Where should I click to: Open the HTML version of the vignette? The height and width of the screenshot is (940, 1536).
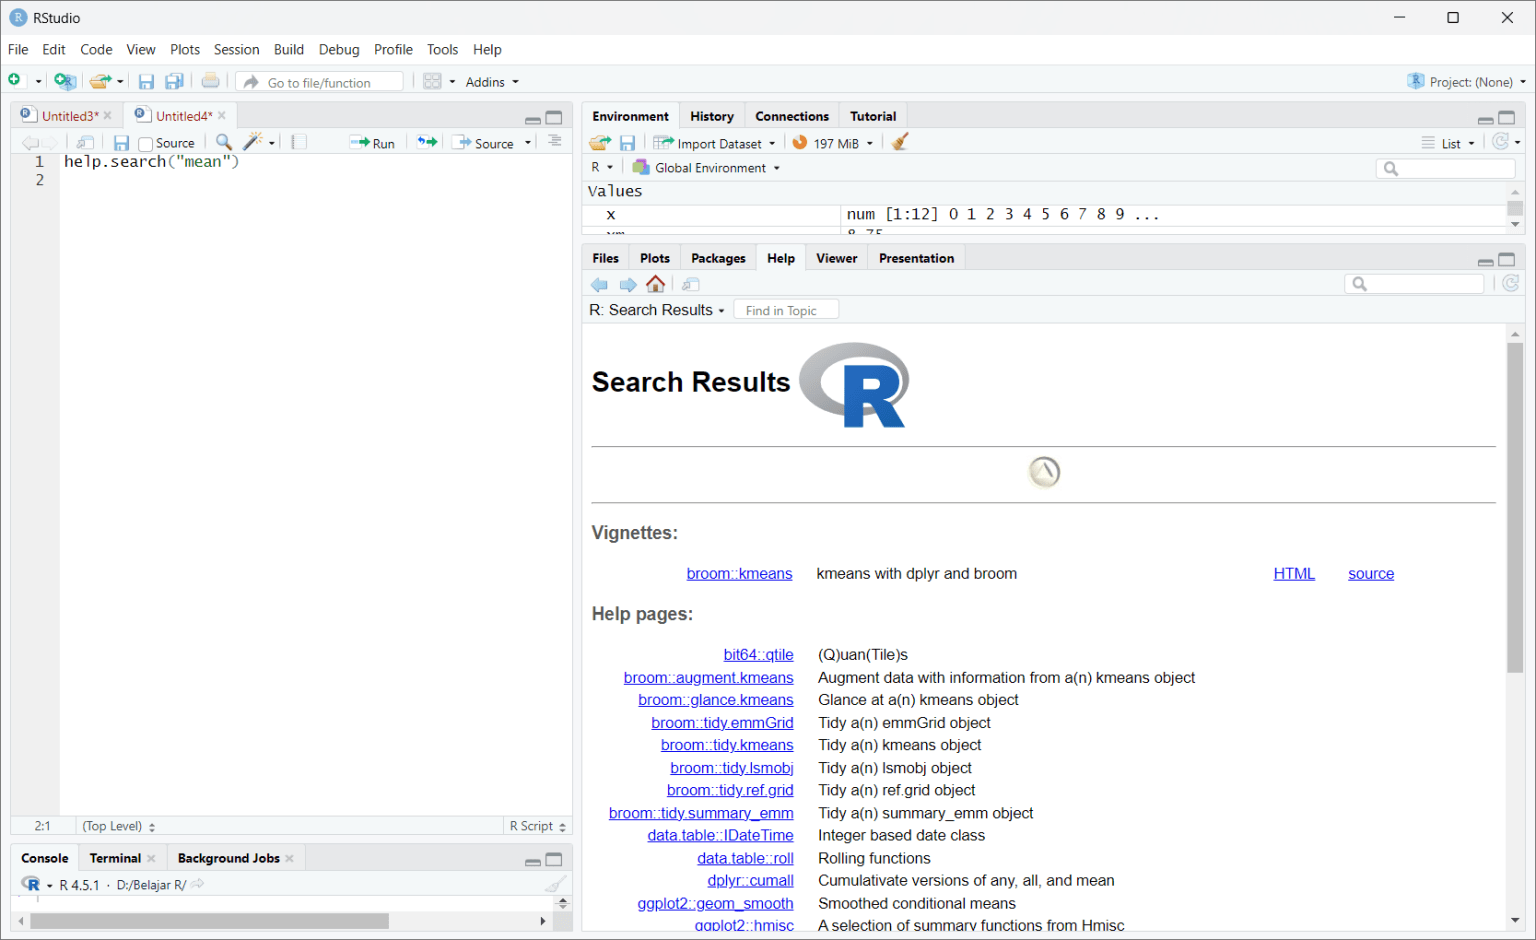[1294, 574]
